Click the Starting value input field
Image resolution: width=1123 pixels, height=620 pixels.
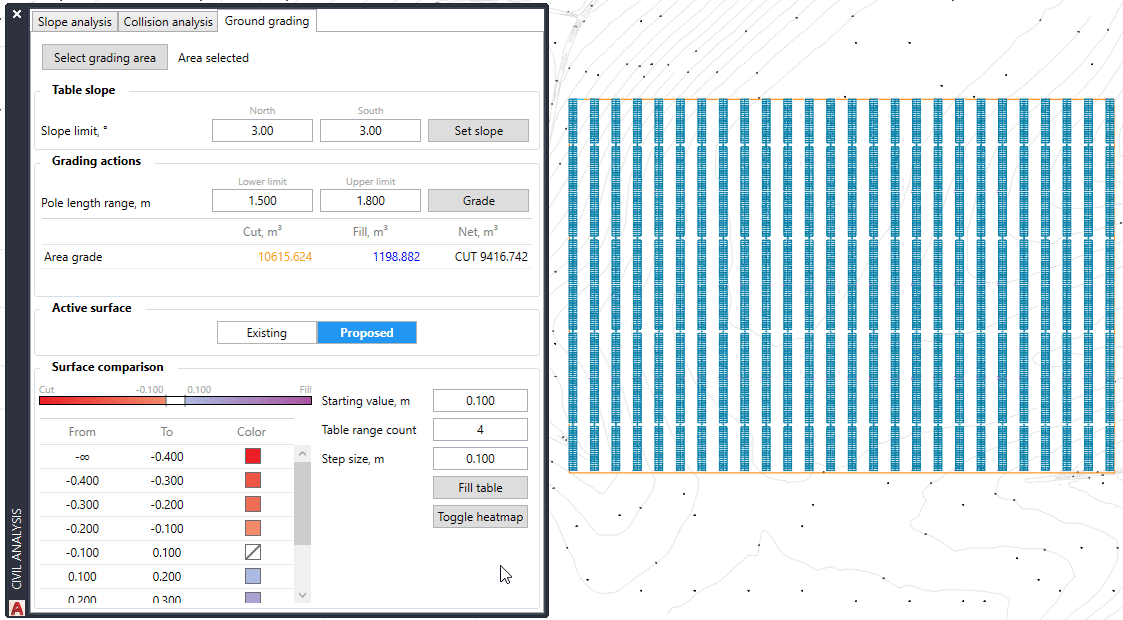pos(479,401)
